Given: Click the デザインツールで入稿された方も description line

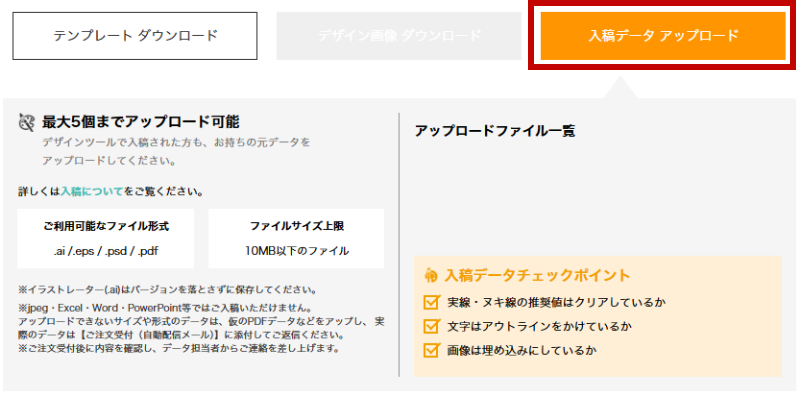Looking at the screenshot, I should (176, 142).
